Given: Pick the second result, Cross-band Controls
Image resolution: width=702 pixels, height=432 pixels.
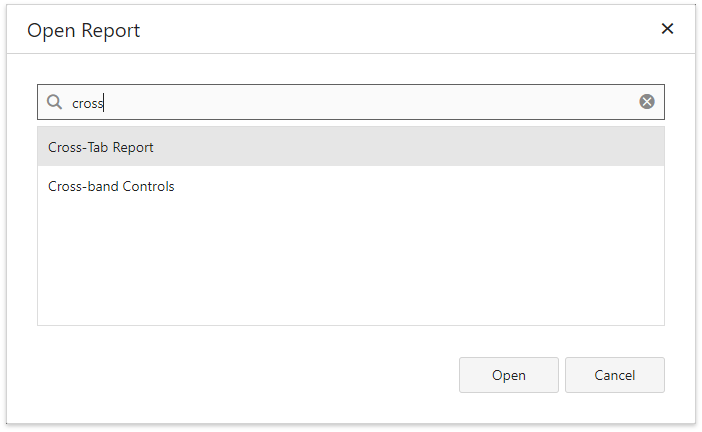Looking at the screenshot, I should (x=111, y=186).
